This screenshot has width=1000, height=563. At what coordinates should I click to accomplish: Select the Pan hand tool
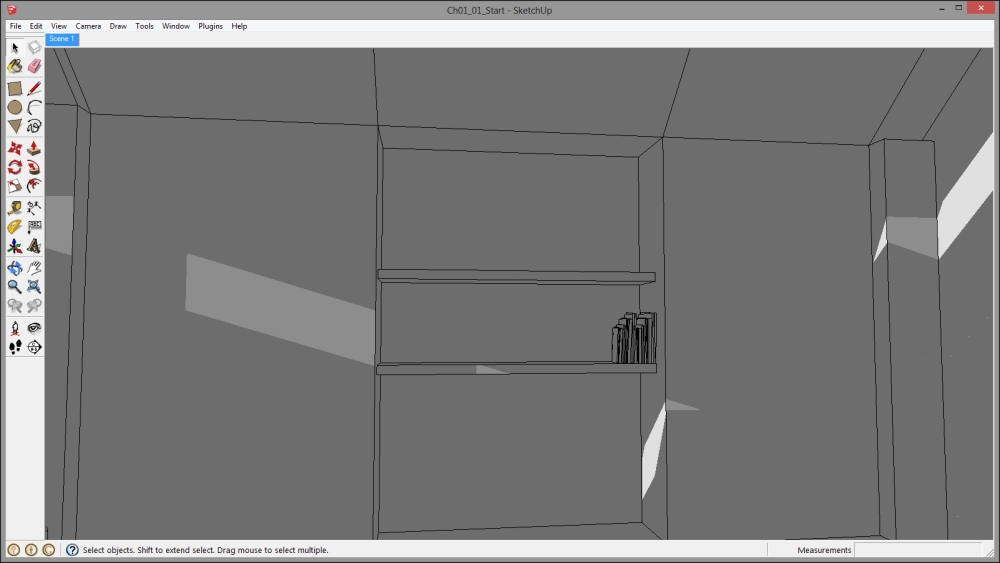pos(34,268)
